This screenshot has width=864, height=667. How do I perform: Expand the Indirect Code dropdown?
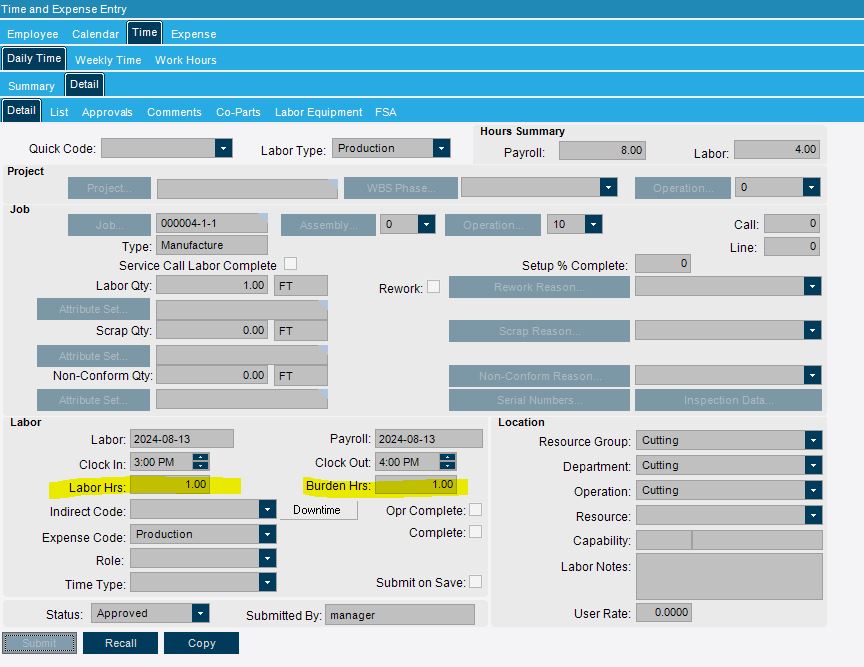pos(267,509)
